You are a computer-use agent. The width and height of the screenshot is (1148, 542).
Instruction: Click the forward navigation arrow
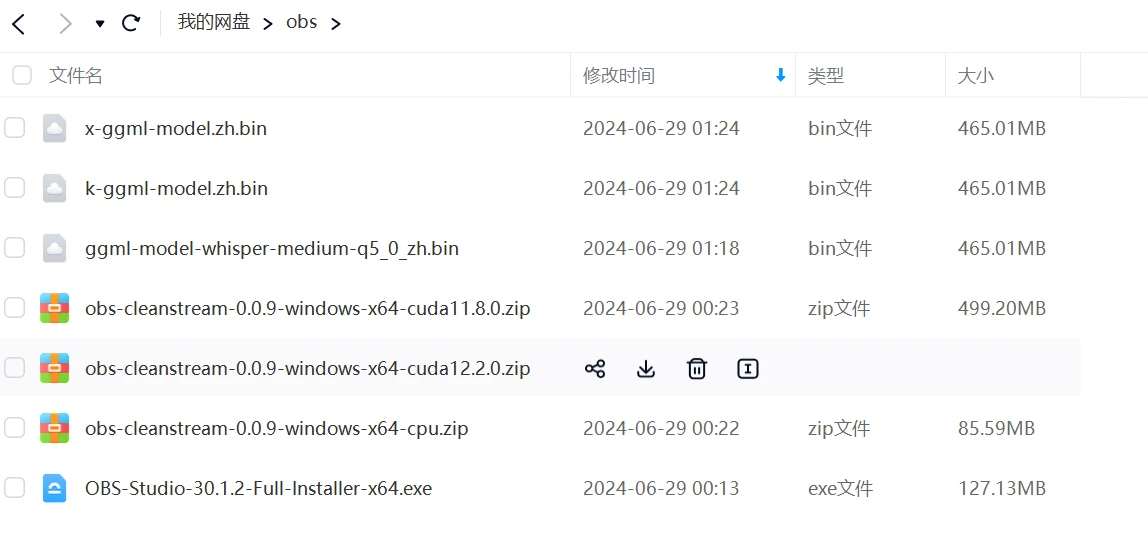[x=66, y=23]
